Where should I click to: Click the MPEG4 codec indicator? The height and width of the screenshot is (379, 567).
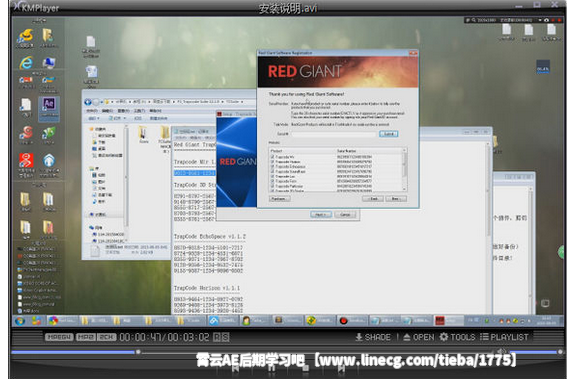59,337
